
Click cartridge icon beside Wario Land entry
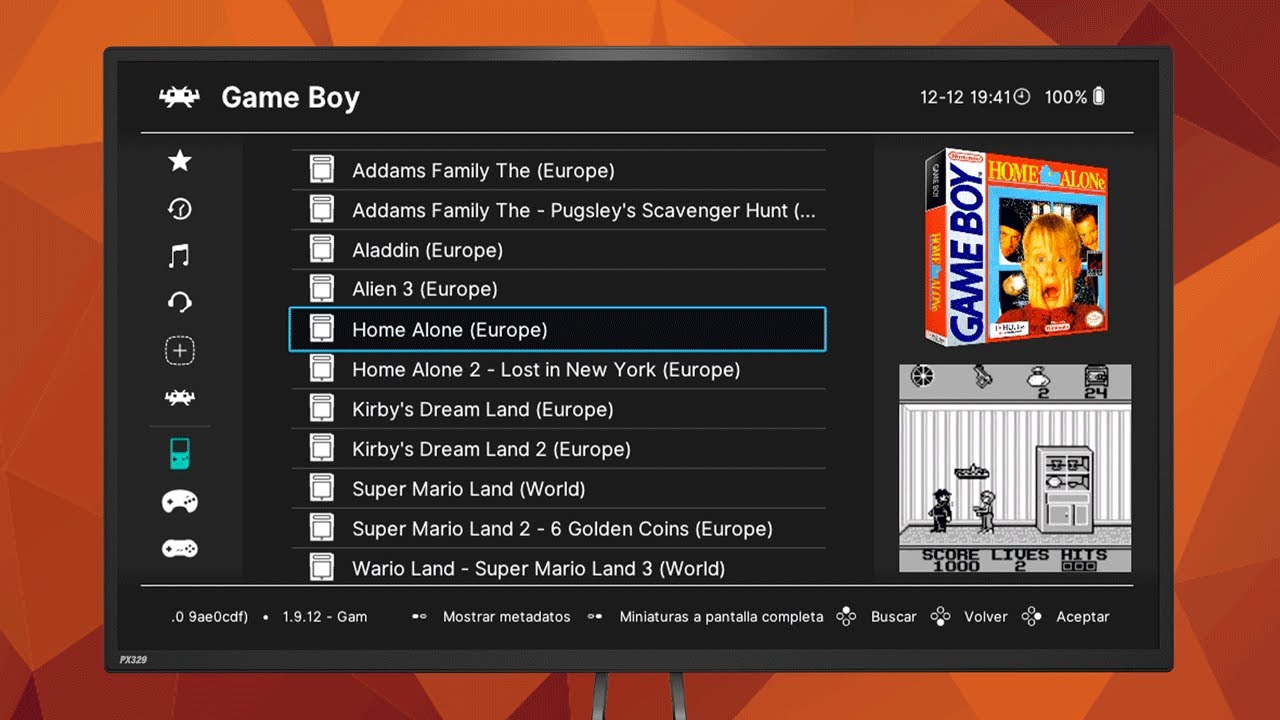pyautogui.click(x=321, y=567)
